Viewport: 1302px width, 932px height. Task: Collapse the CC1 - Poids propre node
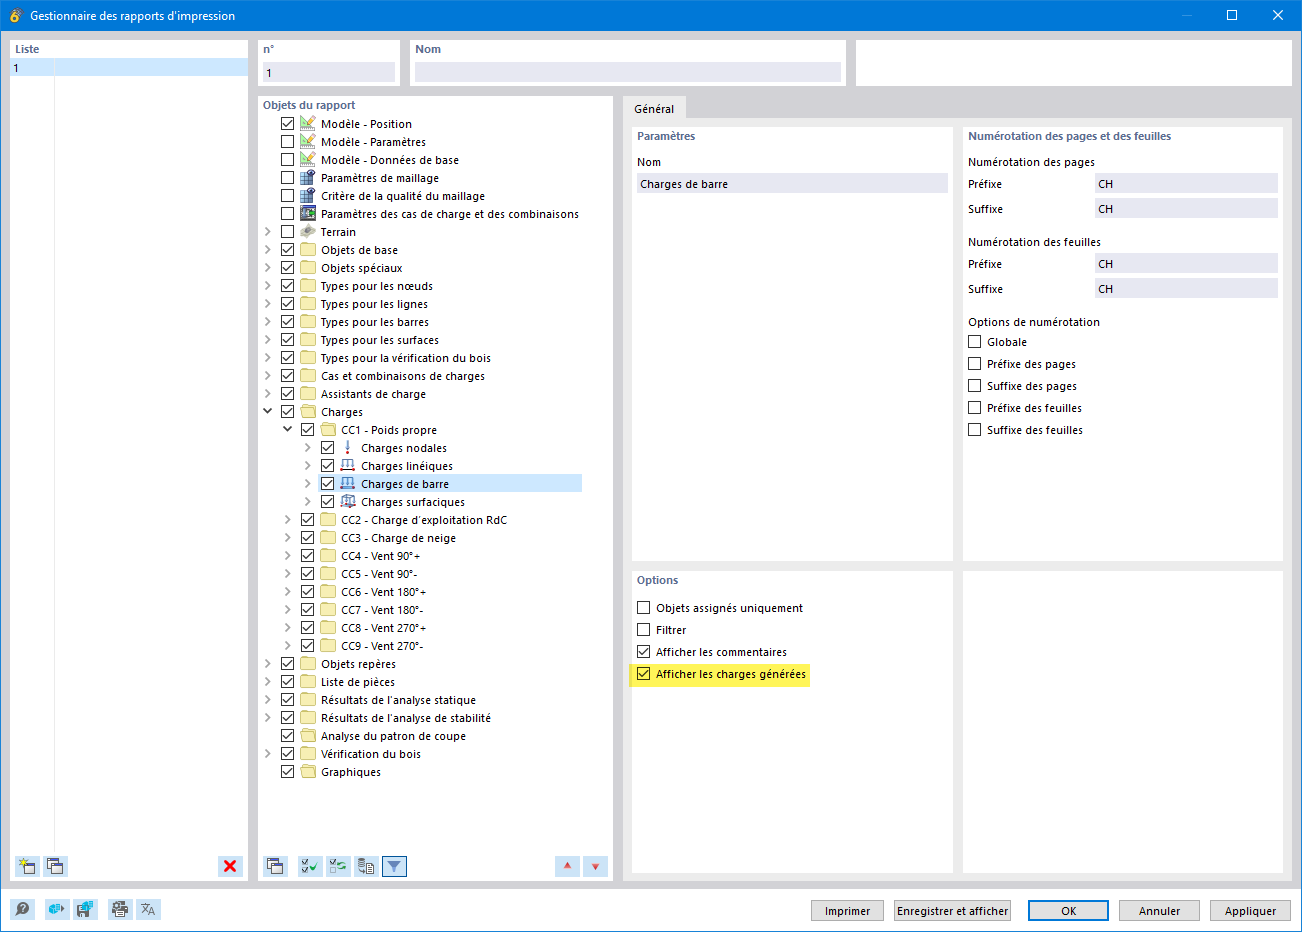[288, 430]
